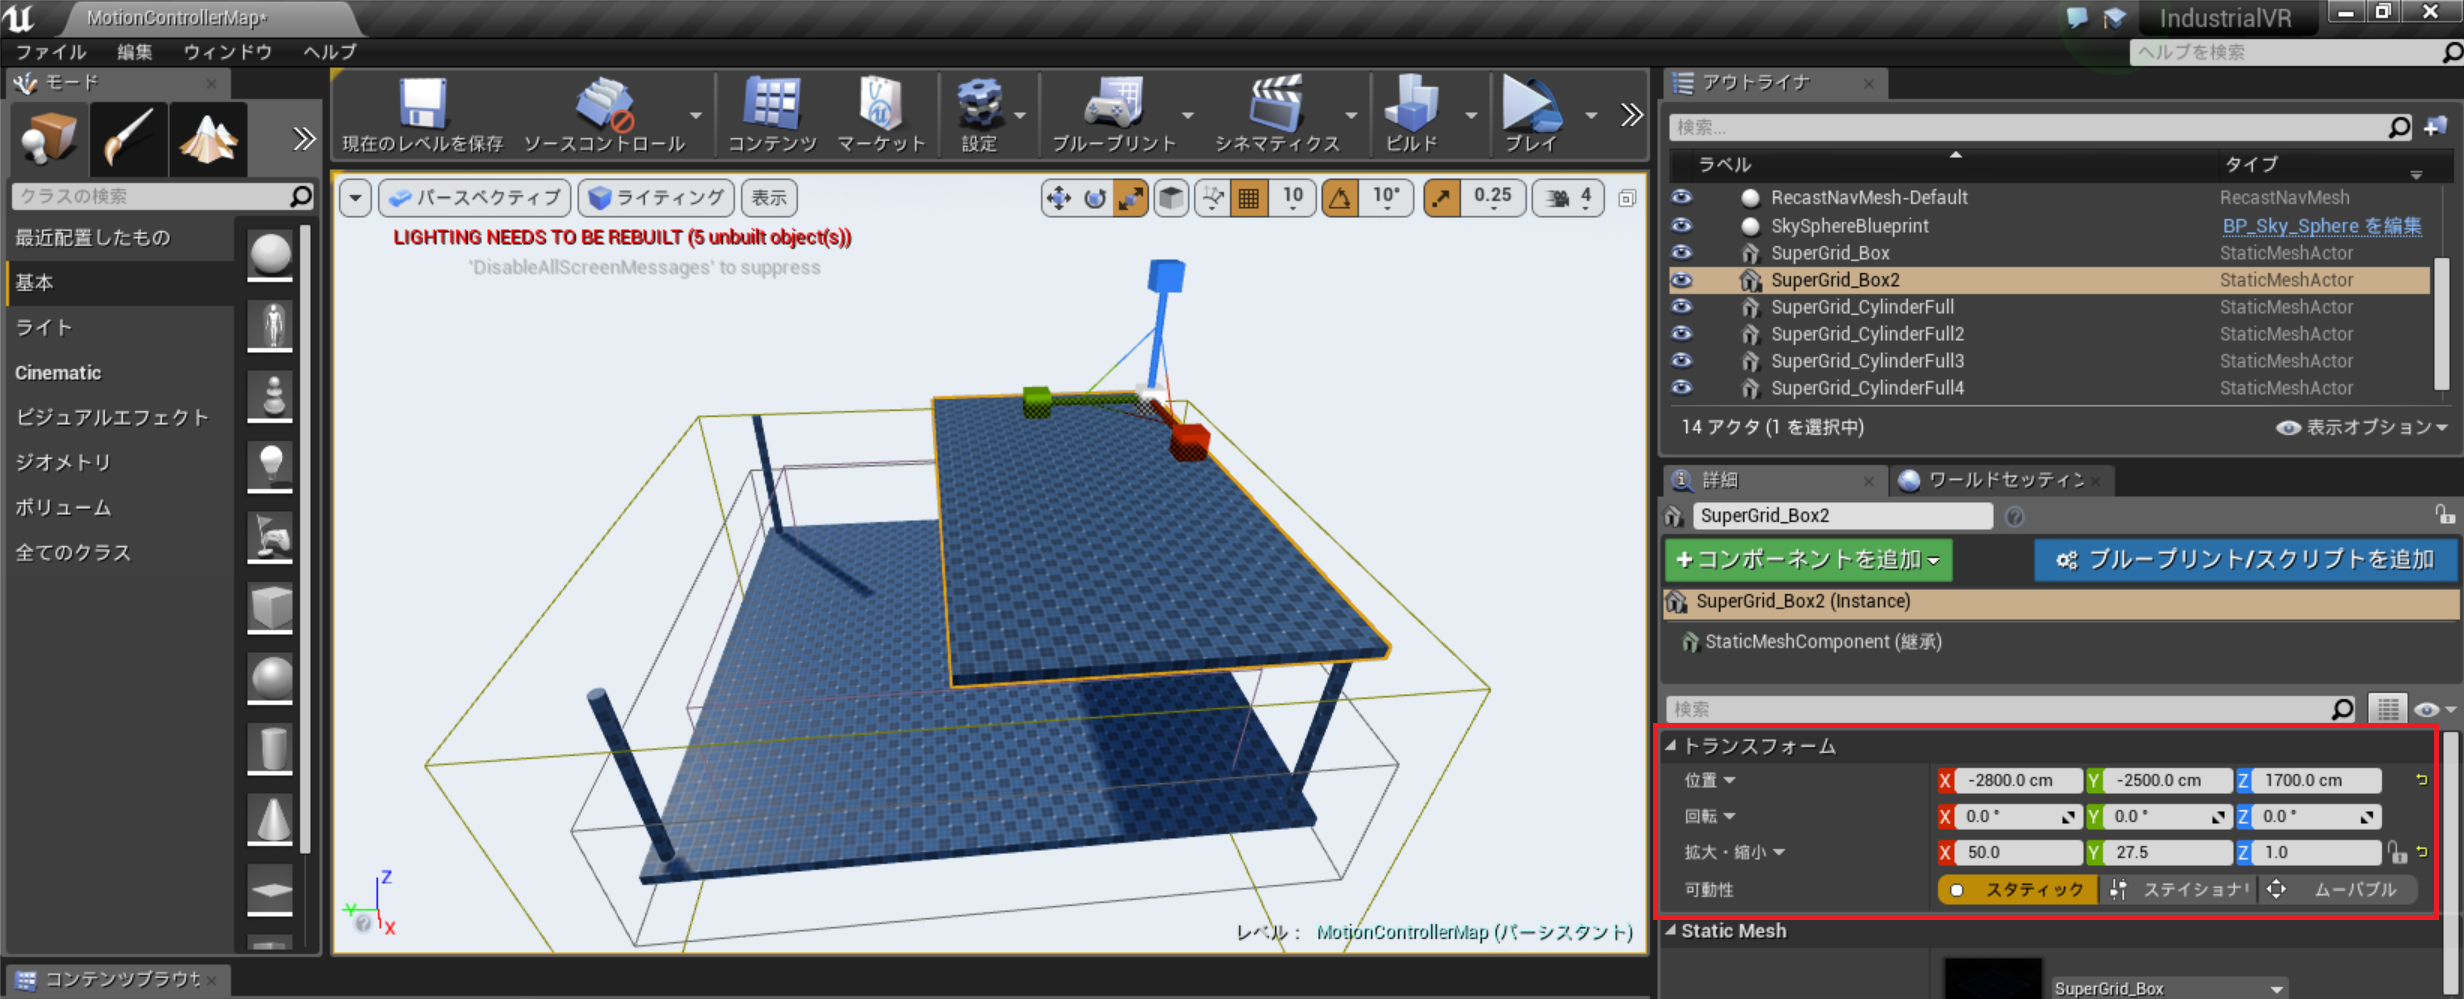Viewport: 2464px width, 999px height.
Task: Click the cylinder placement thumbnail
Action: click(x=270, y=748)
